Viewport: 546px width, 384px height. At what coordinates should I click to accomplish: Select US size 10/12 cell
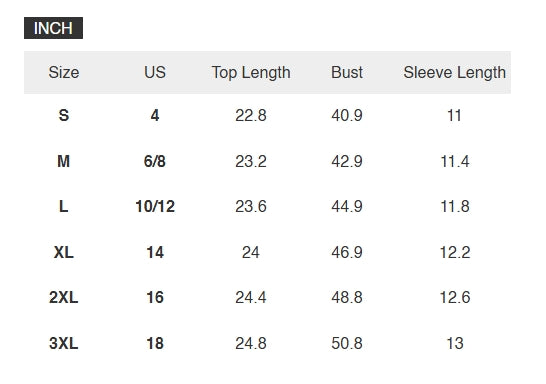(155, 206)
